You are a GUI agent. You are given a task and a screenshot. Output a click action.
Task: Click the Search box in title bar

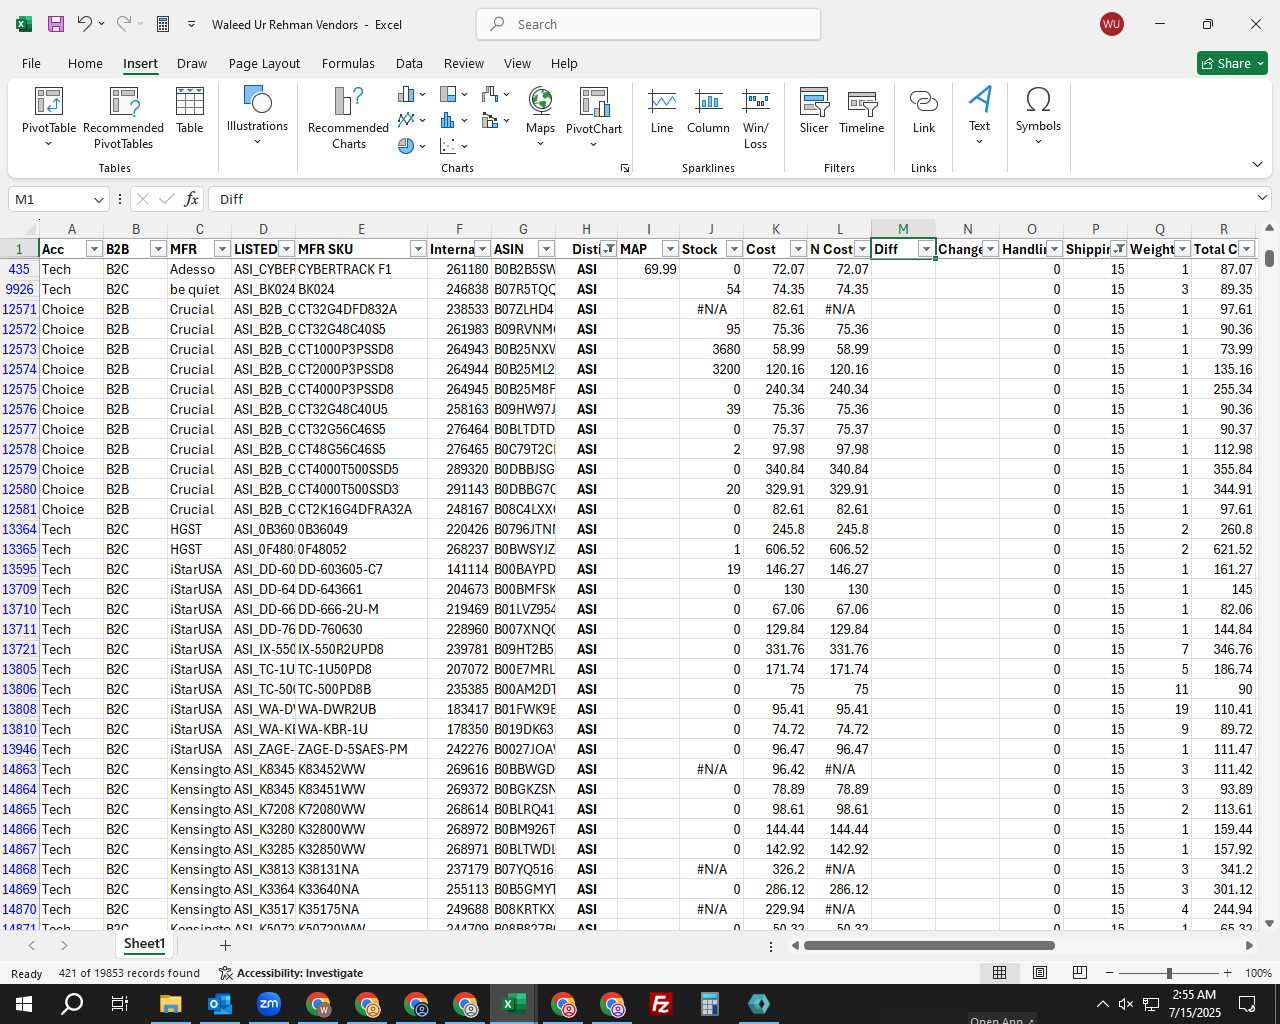pos(648,24)
